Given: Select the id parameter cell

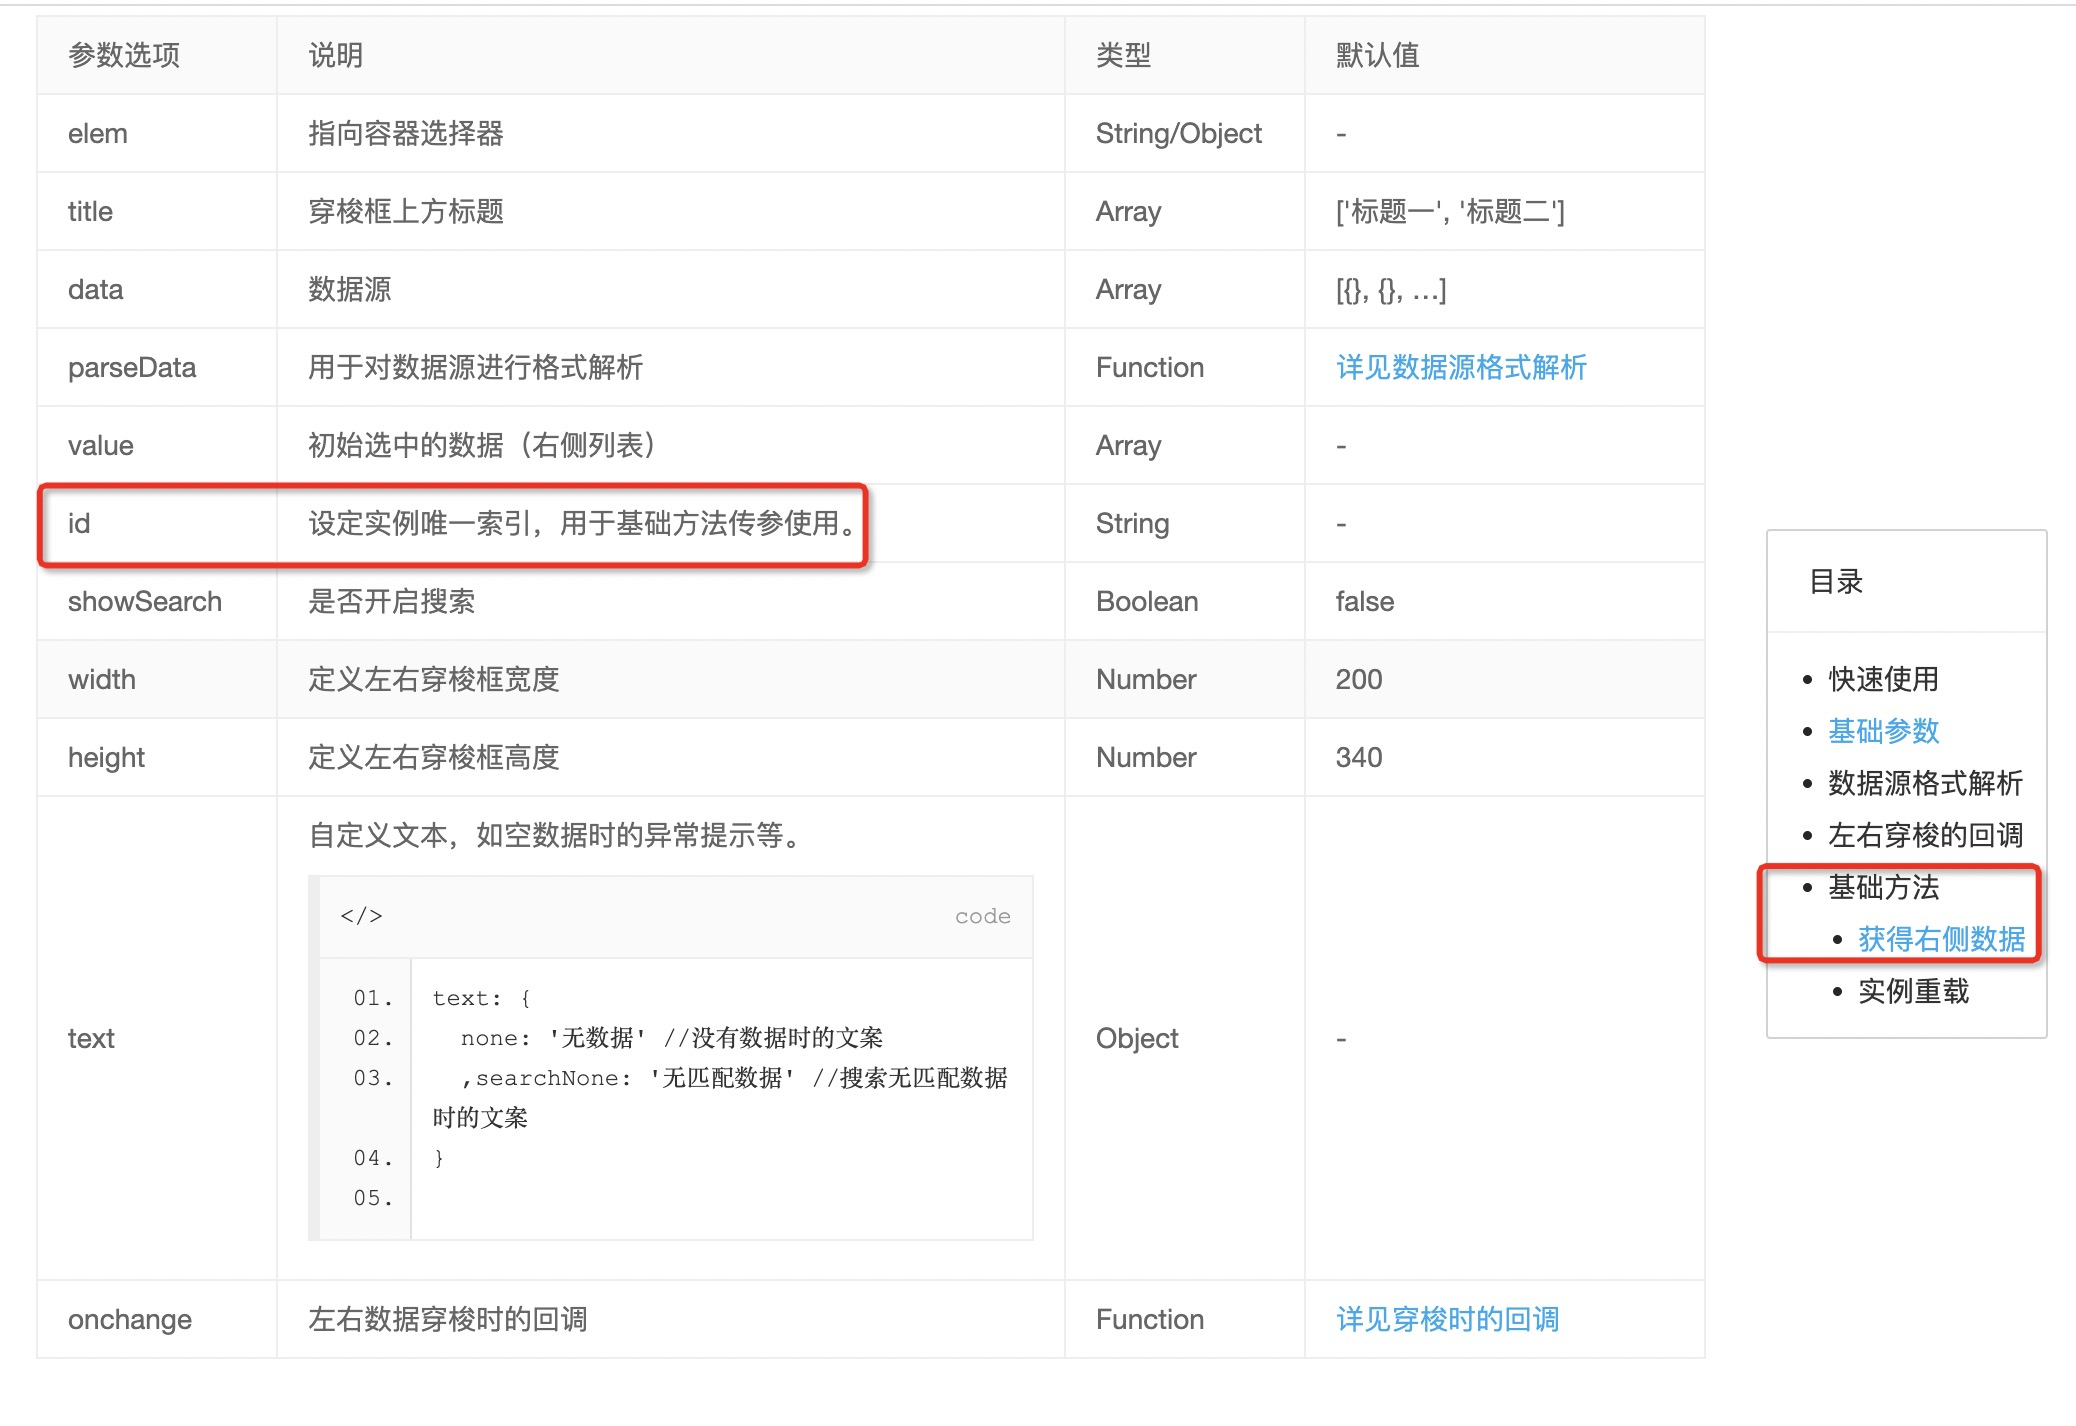Looking at the screenshot, I should 157,523.
